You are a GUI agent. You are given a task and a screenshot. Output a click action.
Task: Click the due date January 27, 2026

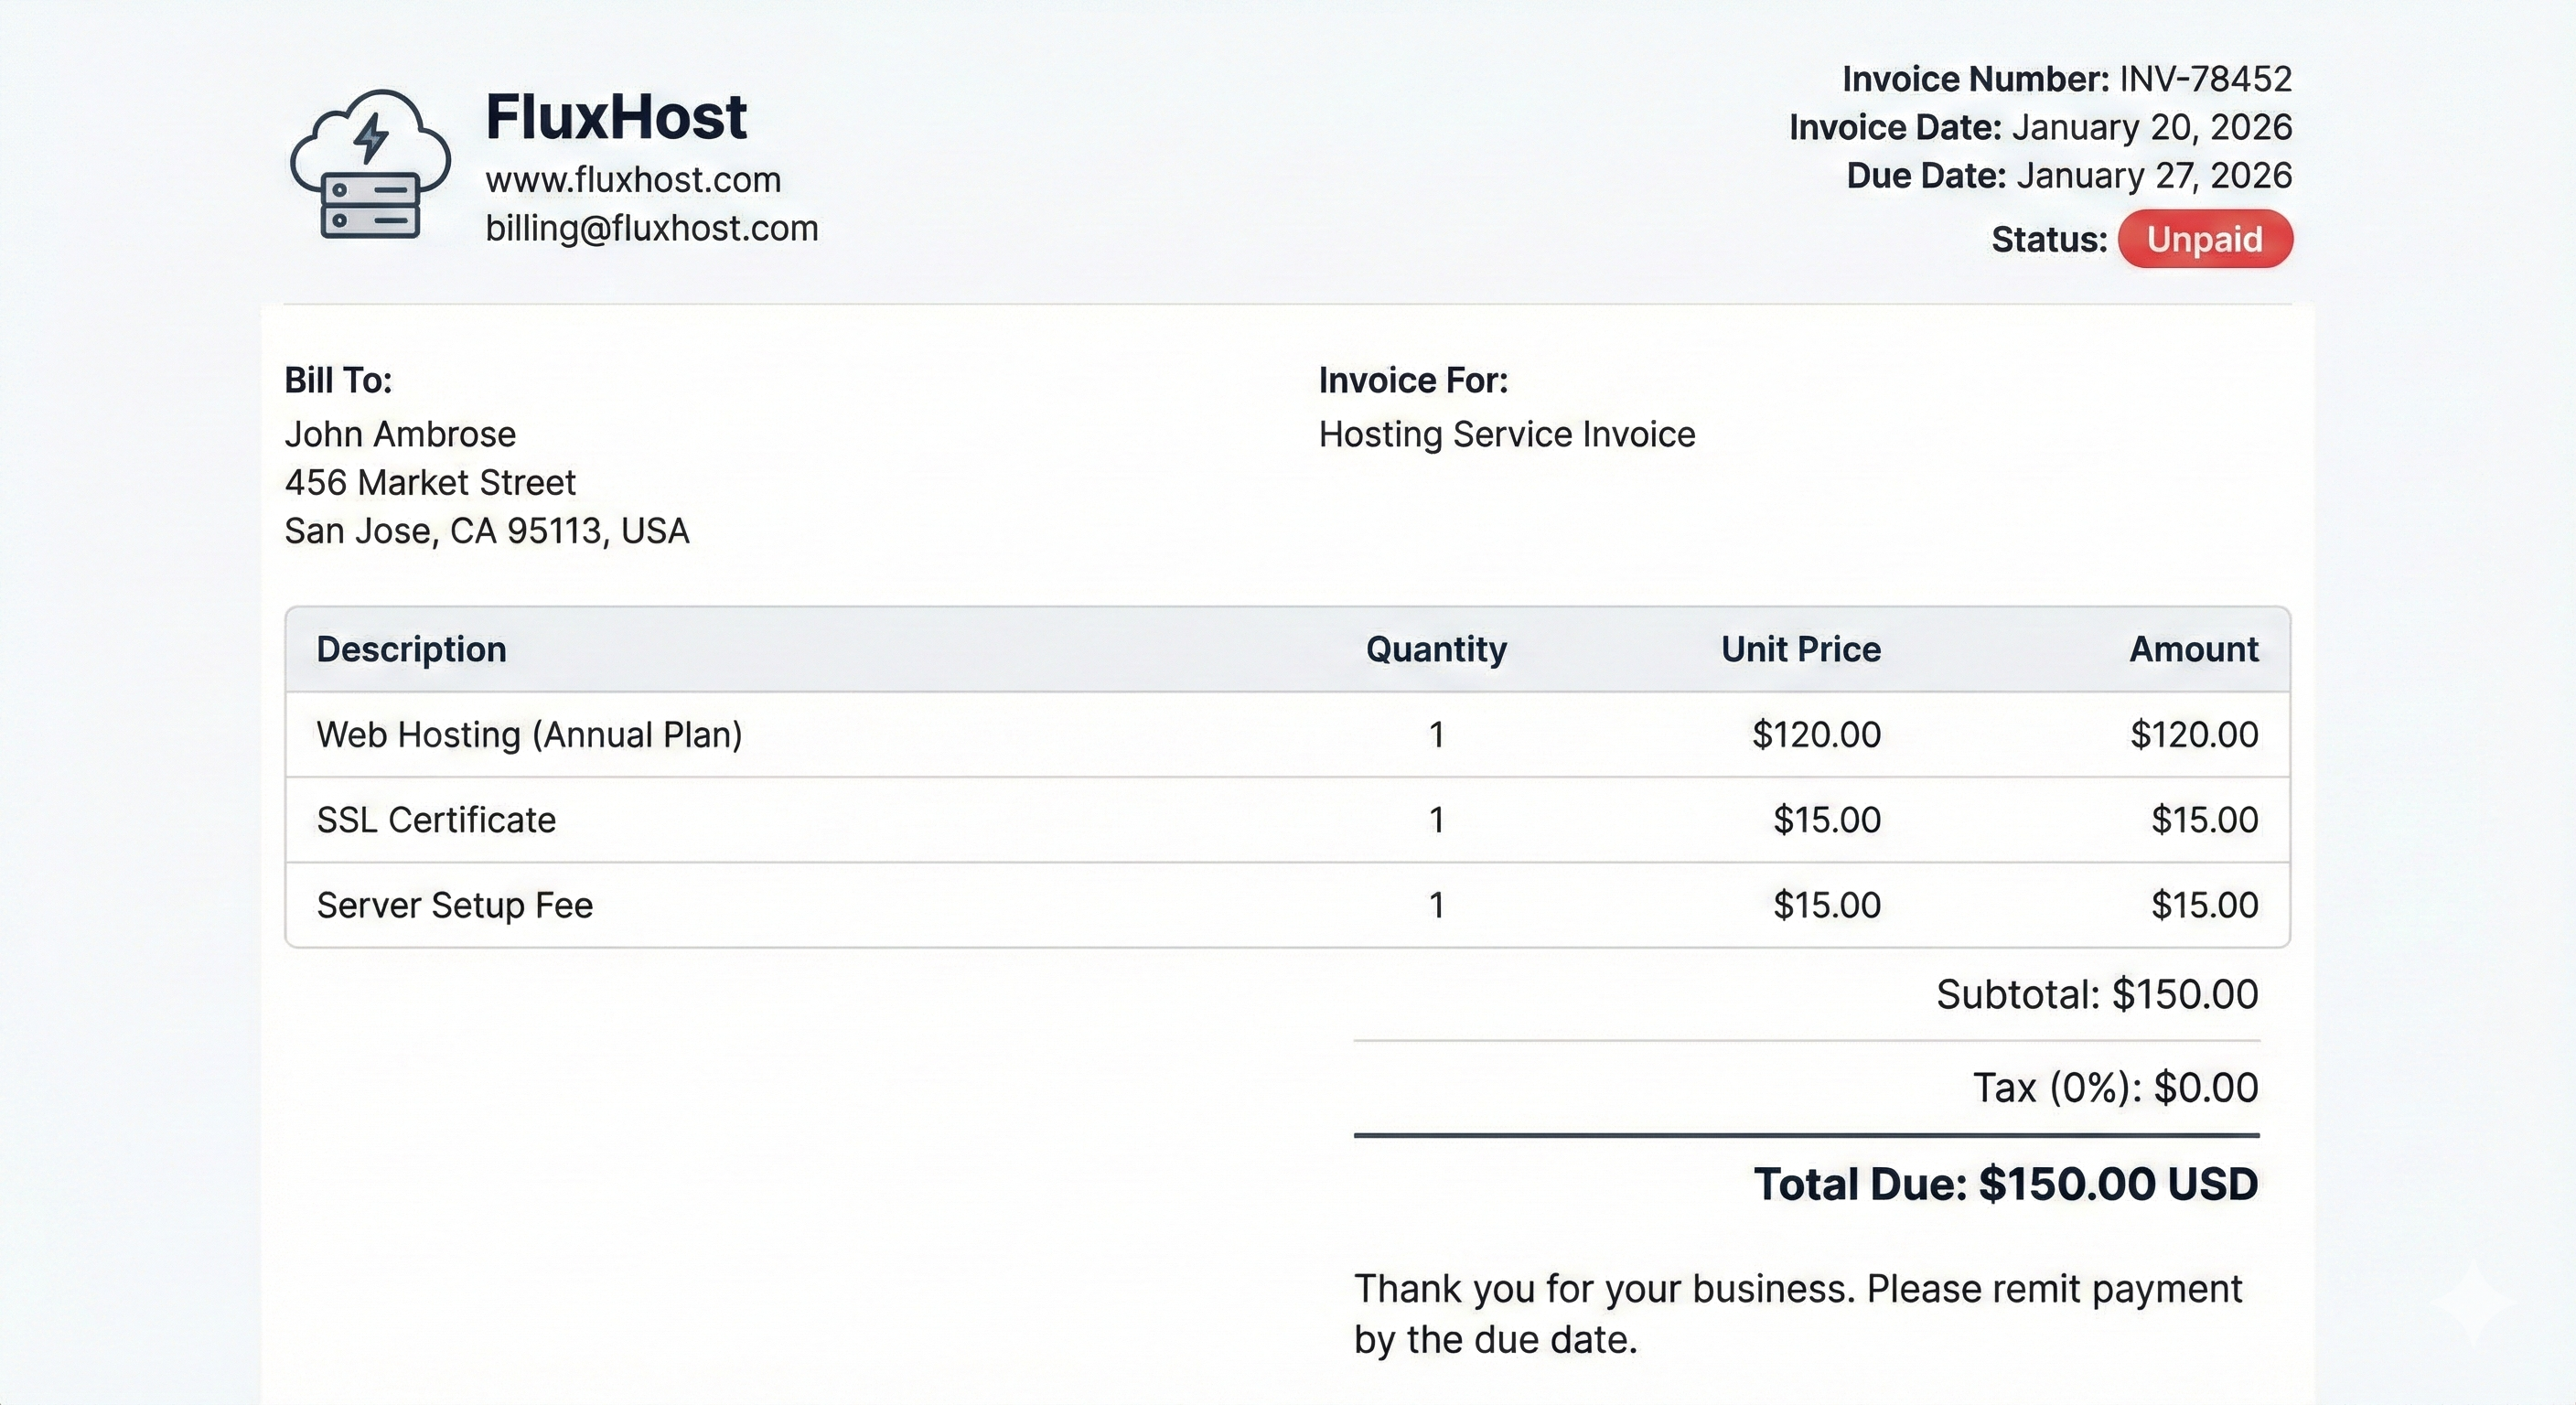(2153, 175)
